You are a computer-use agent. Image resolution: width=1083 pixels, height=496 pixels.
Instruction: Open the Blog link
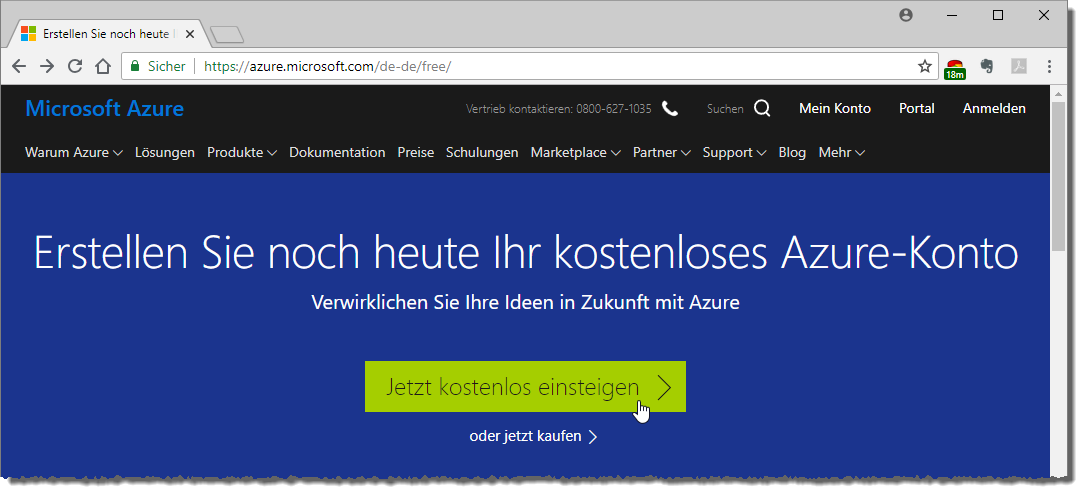792,153
